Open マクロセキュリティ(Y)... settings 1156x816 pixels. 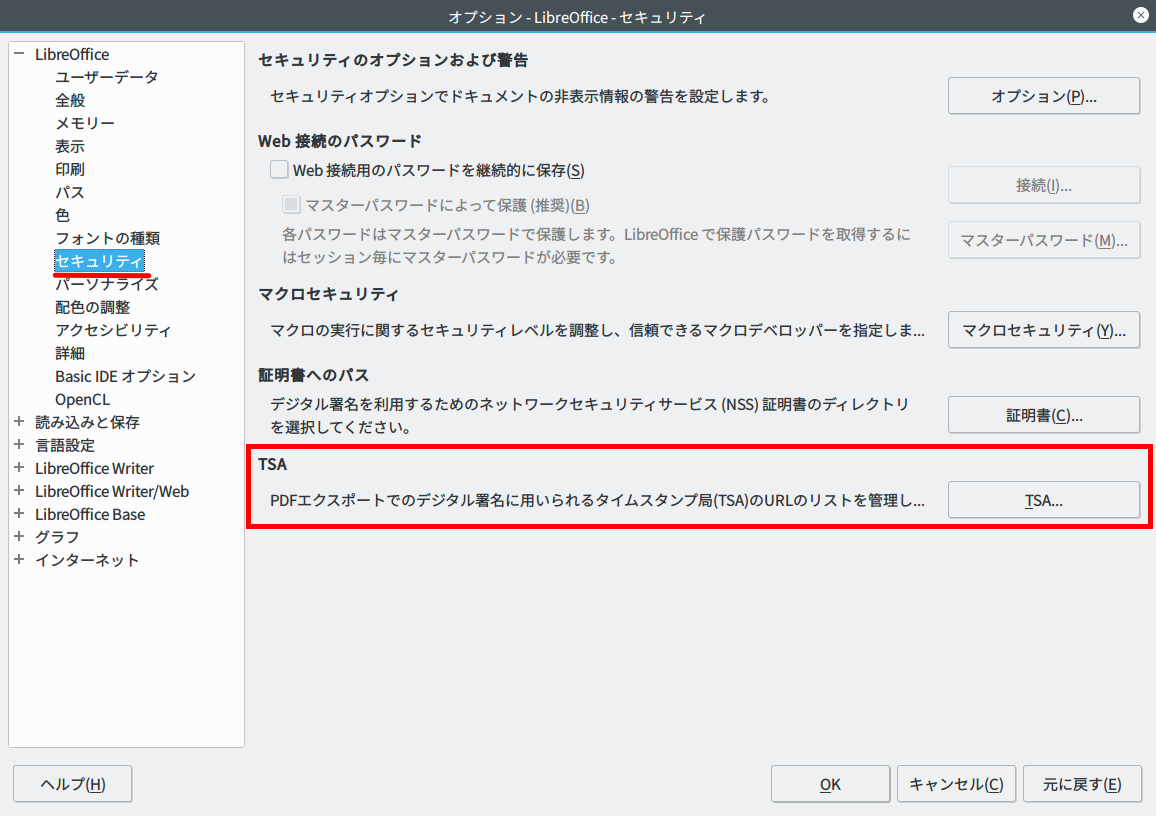coord(1044,329)
